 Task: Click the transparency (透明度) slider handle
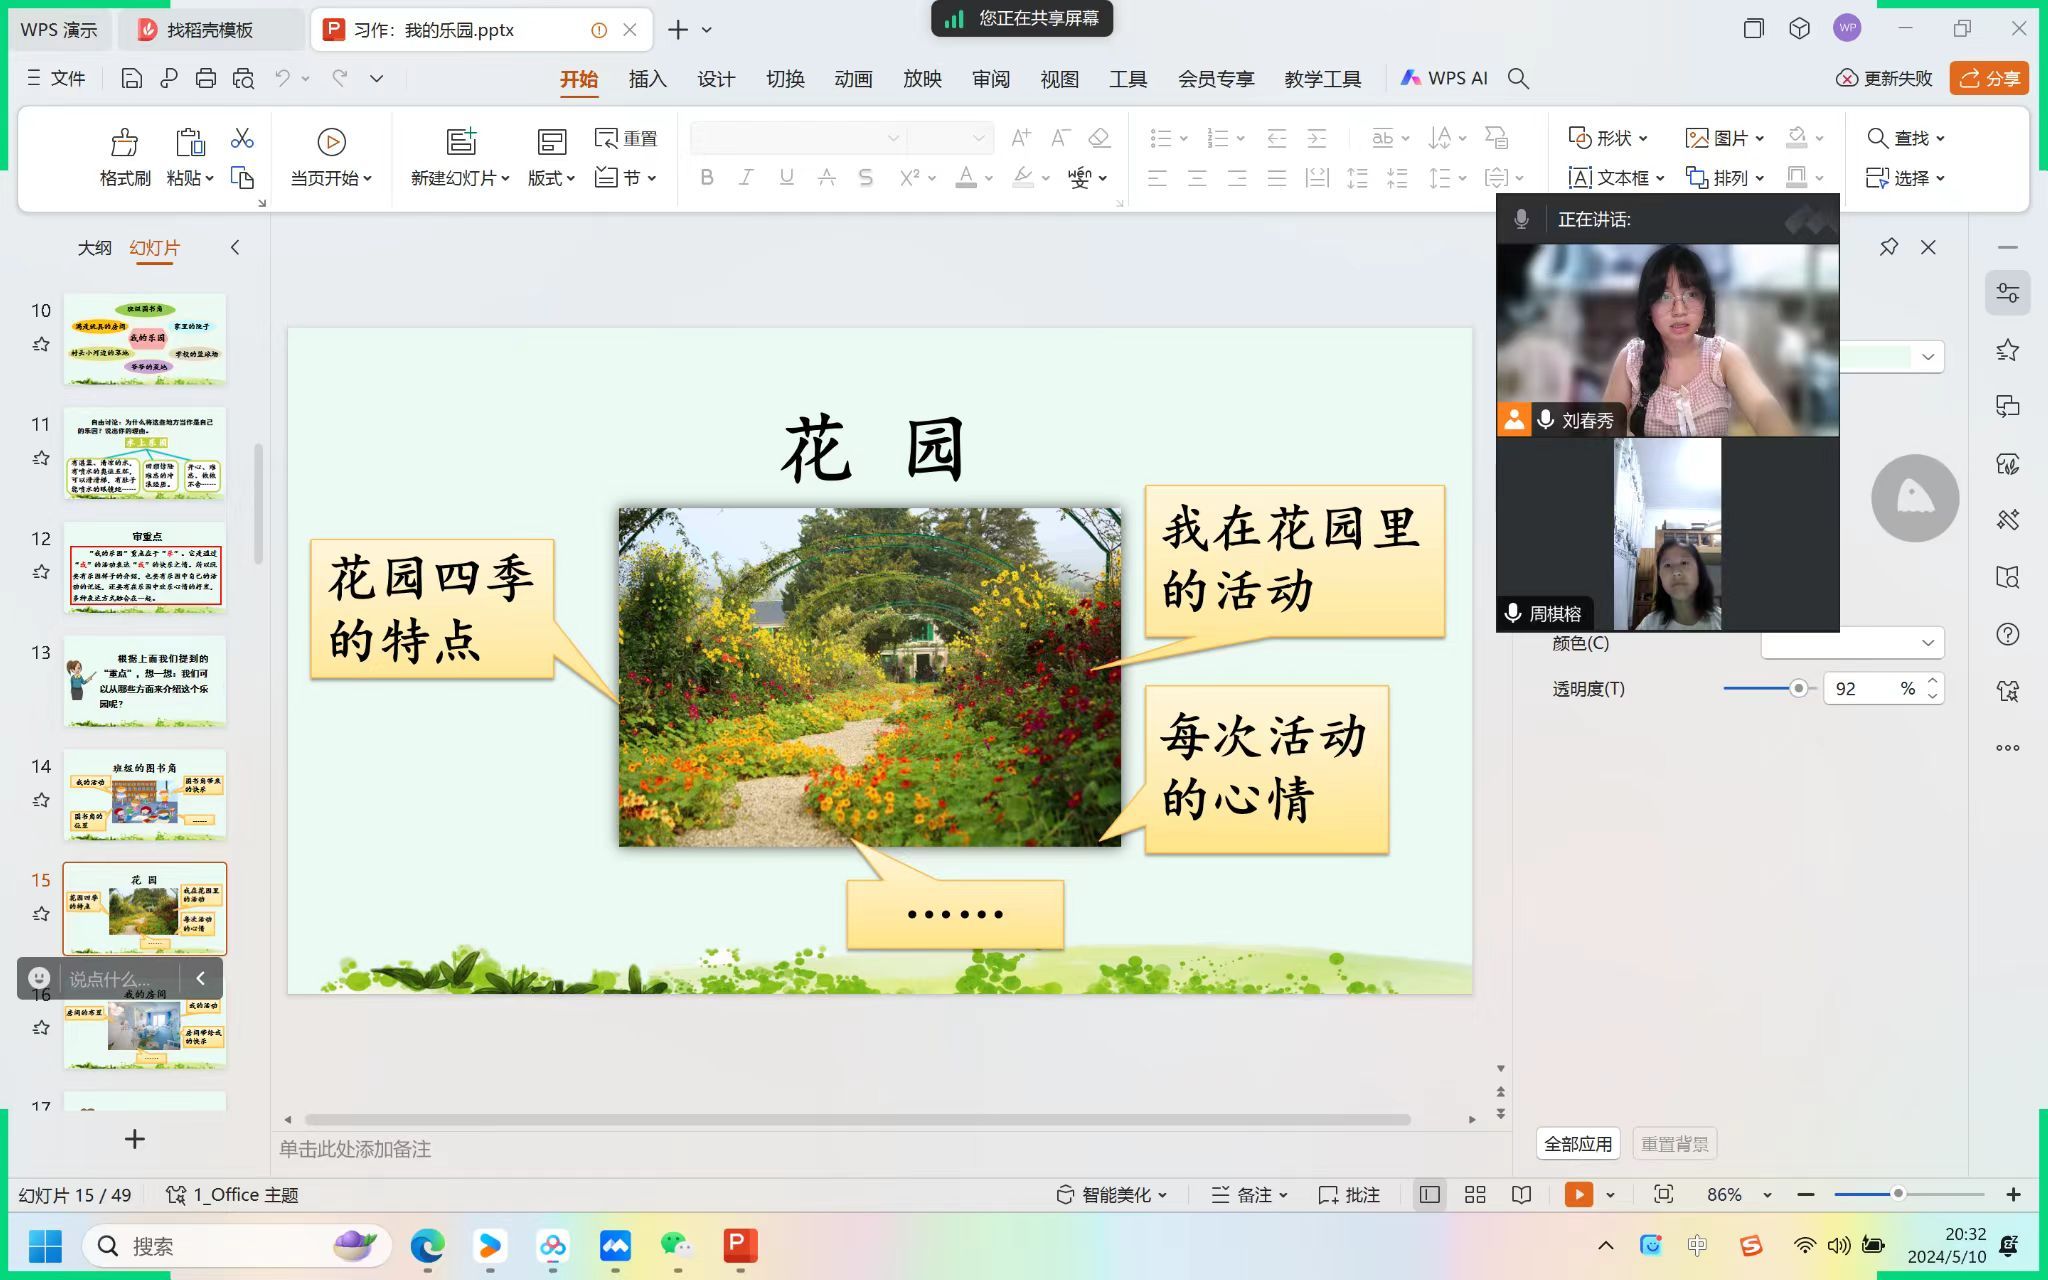(x=1798, y=688)
